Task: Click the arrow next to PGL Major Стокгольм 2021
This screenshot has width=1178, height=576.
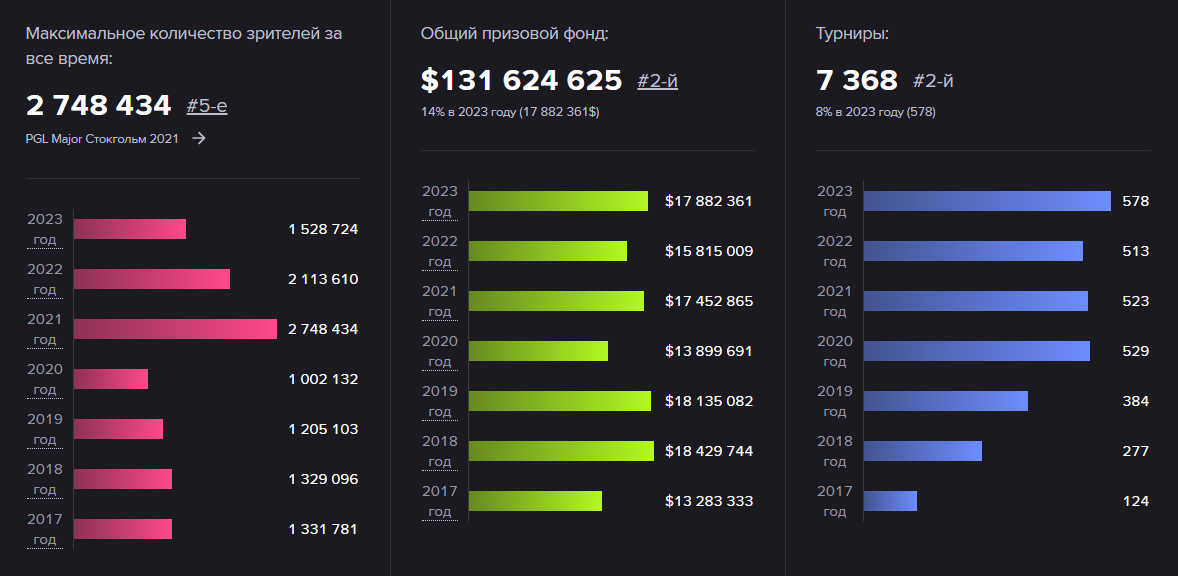Action: click(x=199, y=139)
